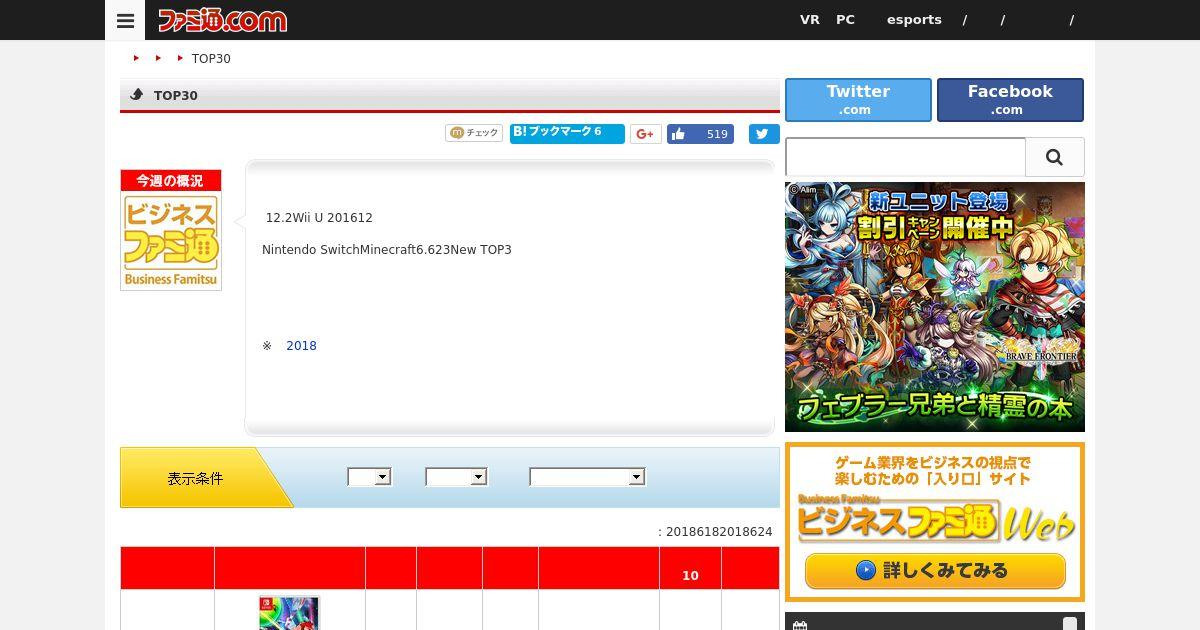Share via the Google+ icon
This screenshot has width=1200, height=630.
point(645,134)
